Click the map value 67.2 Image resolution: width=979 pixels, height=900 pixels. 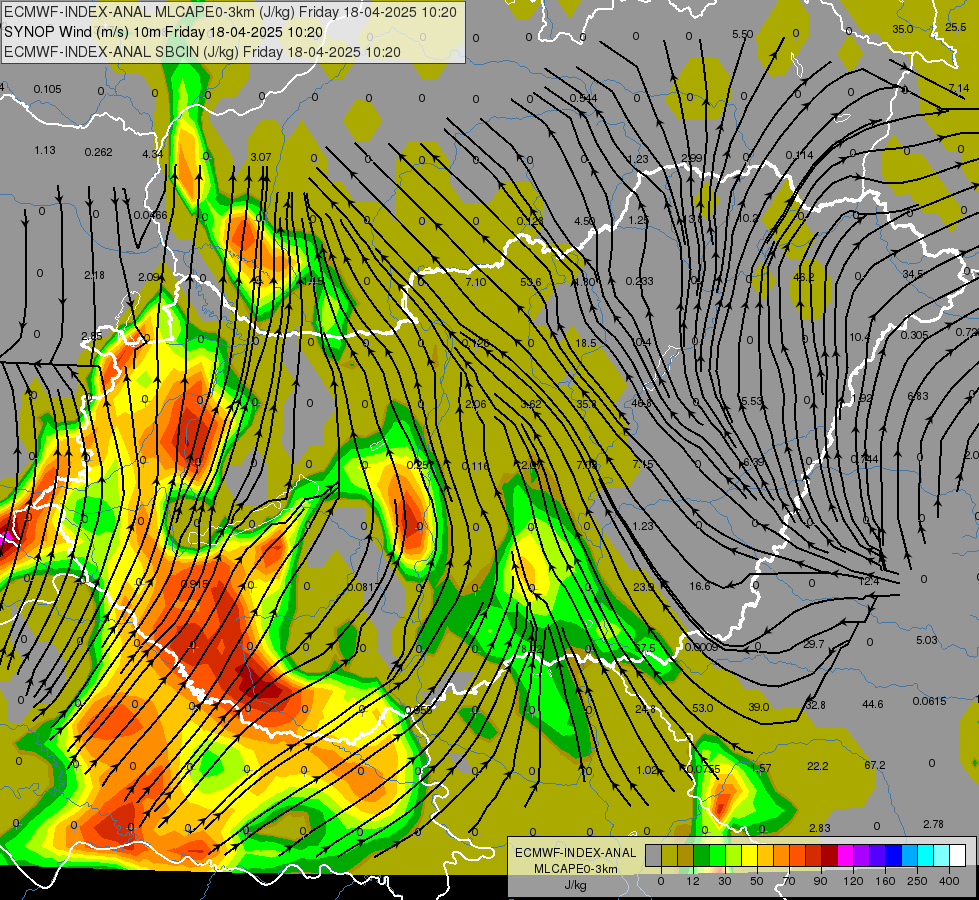[875, 765]
